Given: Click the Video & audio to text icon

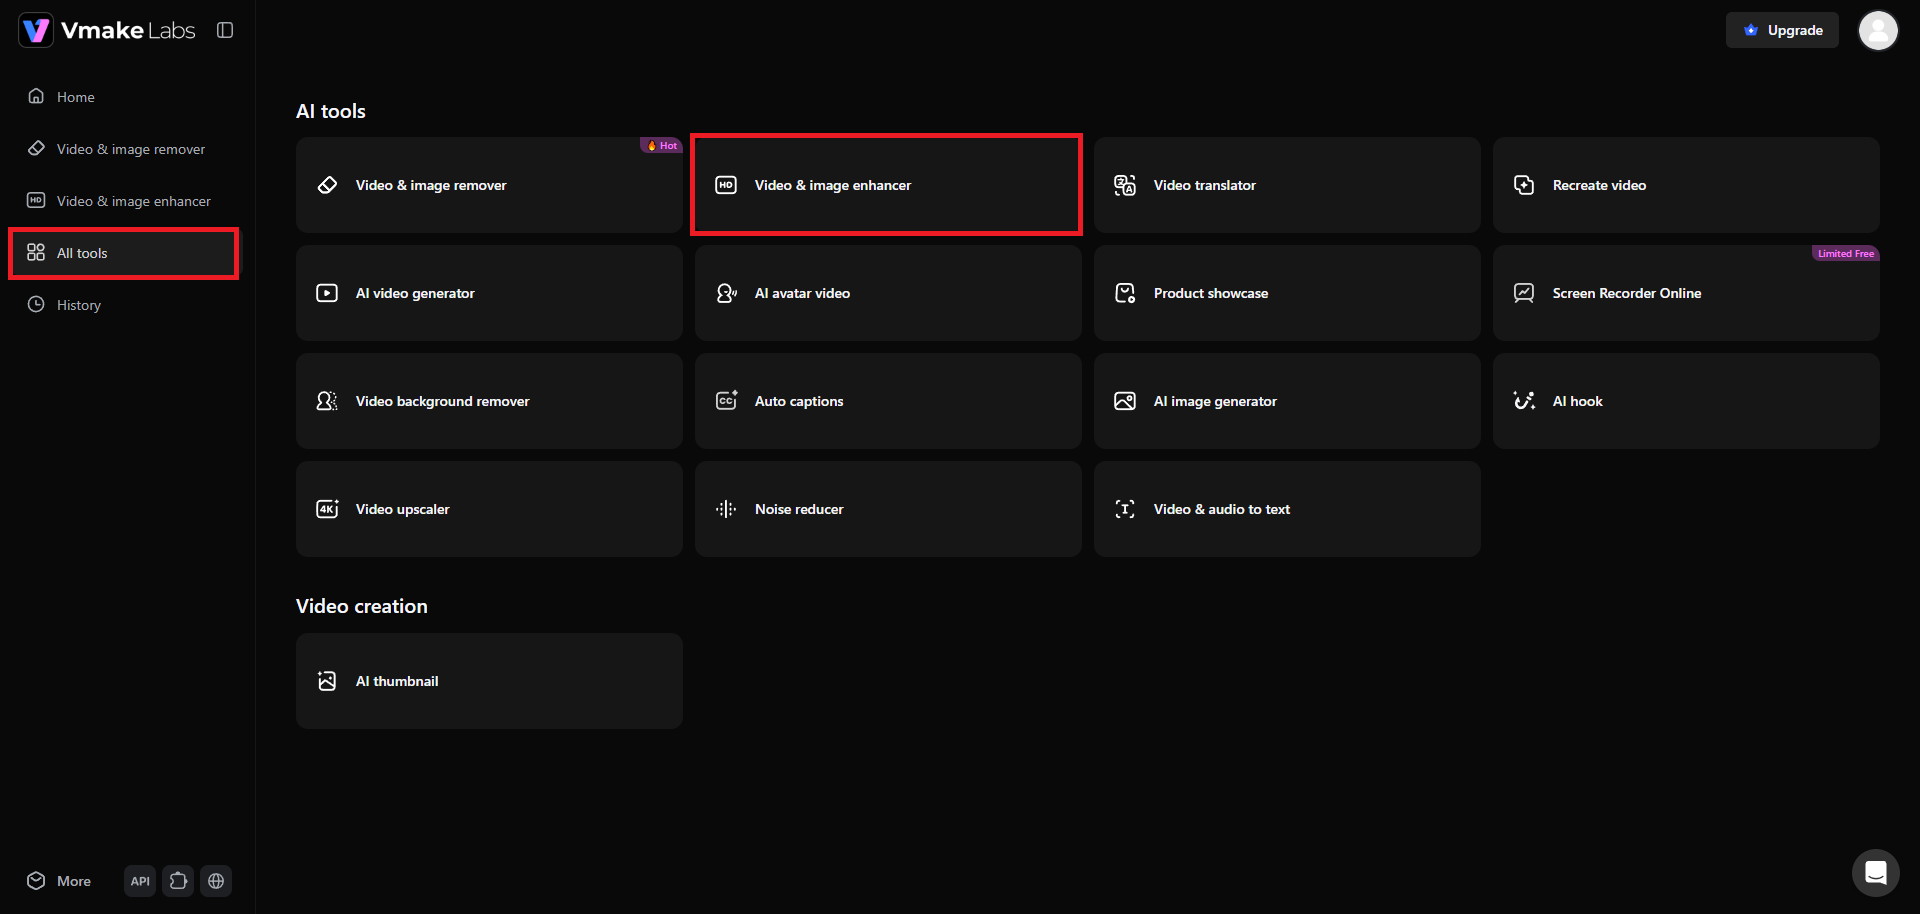Looking at the screenshot, I should click(1125, 509).
